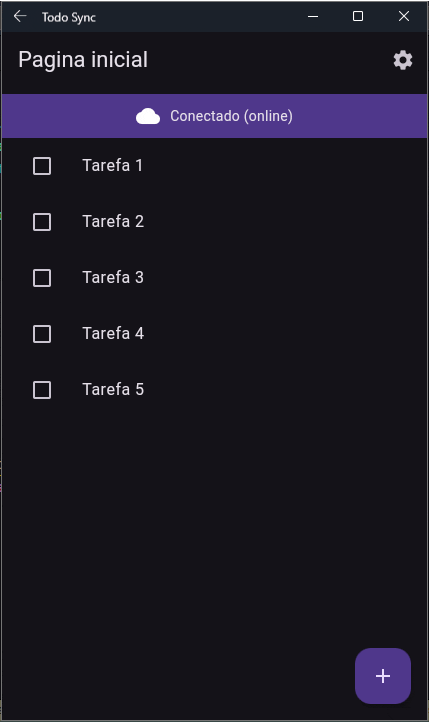Click the cloud connection status icon

(x=148, y=116)
